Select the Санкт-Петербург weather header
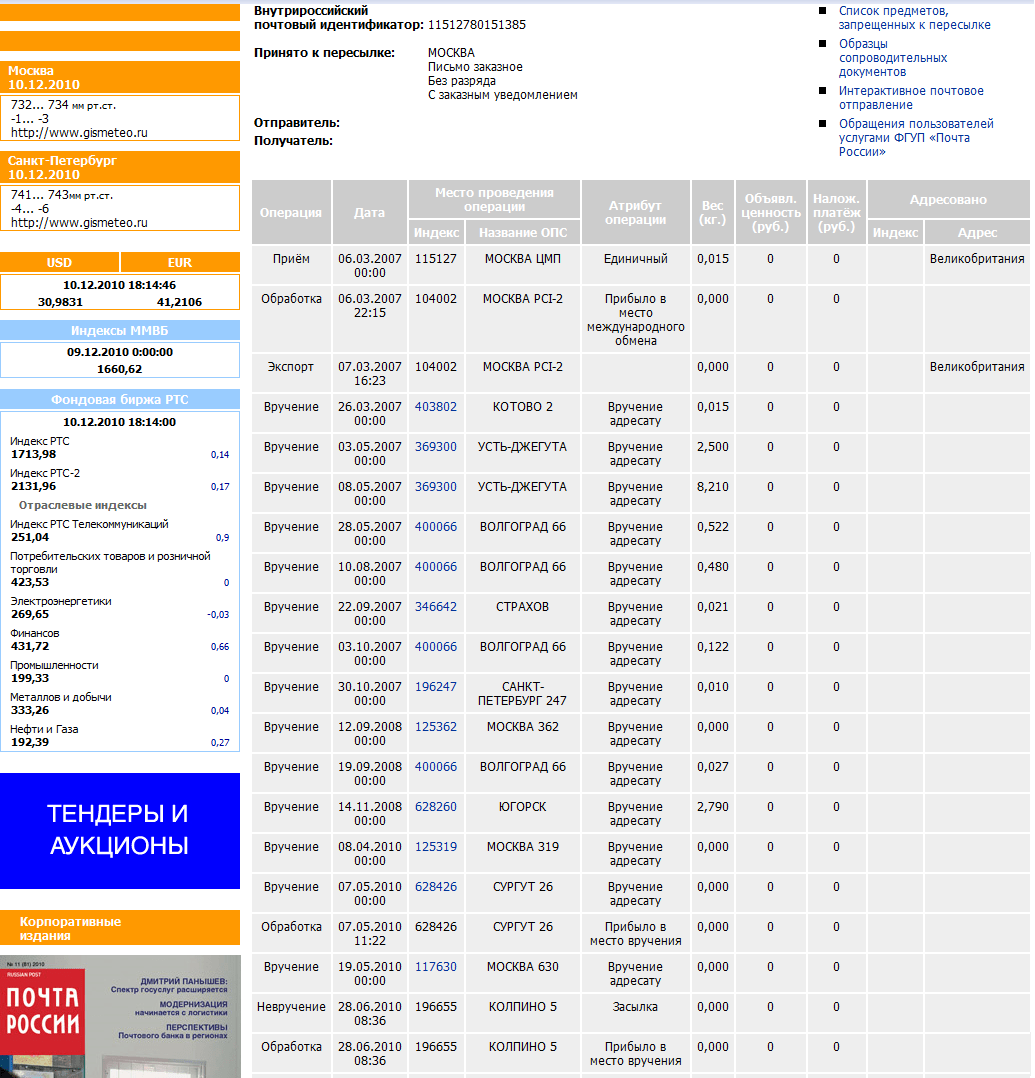Screen dimensions: 1035x1078 pyautogui.click(x=120, y=167)
